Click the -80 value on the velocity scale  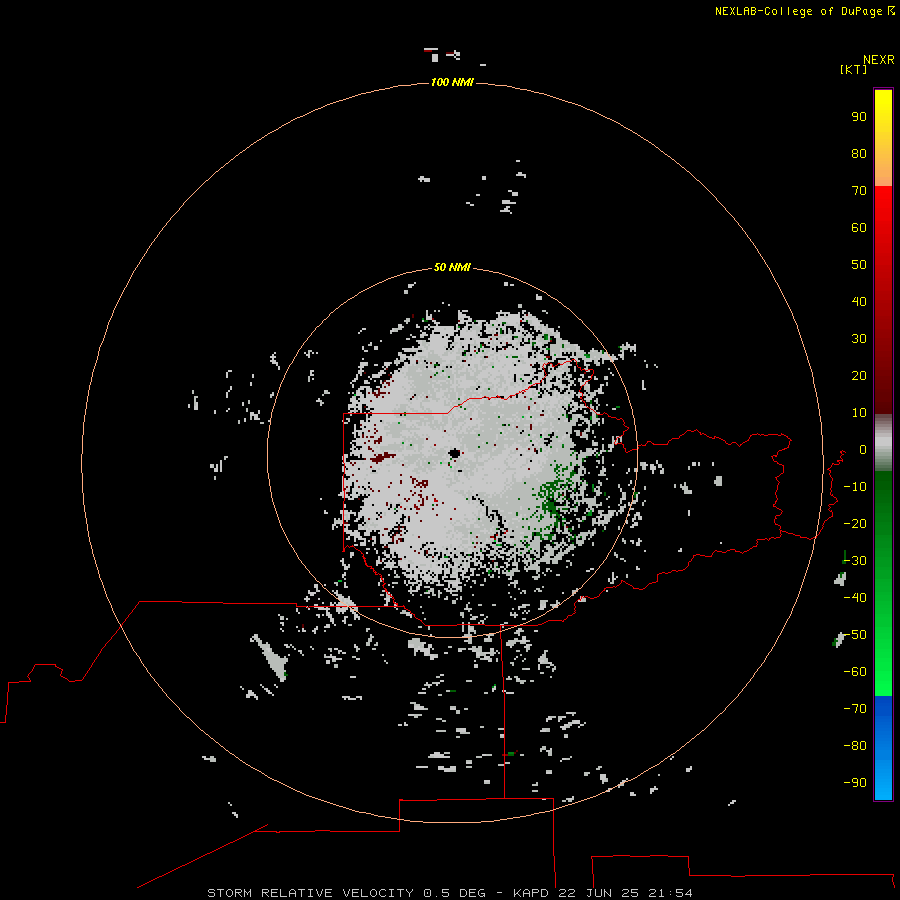855,746
